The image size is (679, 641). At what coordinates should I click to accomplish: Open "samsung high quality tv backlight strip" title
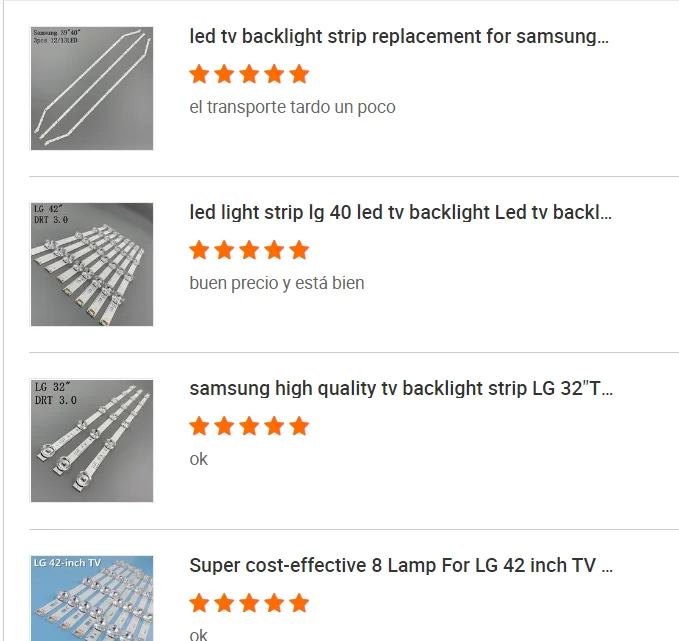(400, 389)
